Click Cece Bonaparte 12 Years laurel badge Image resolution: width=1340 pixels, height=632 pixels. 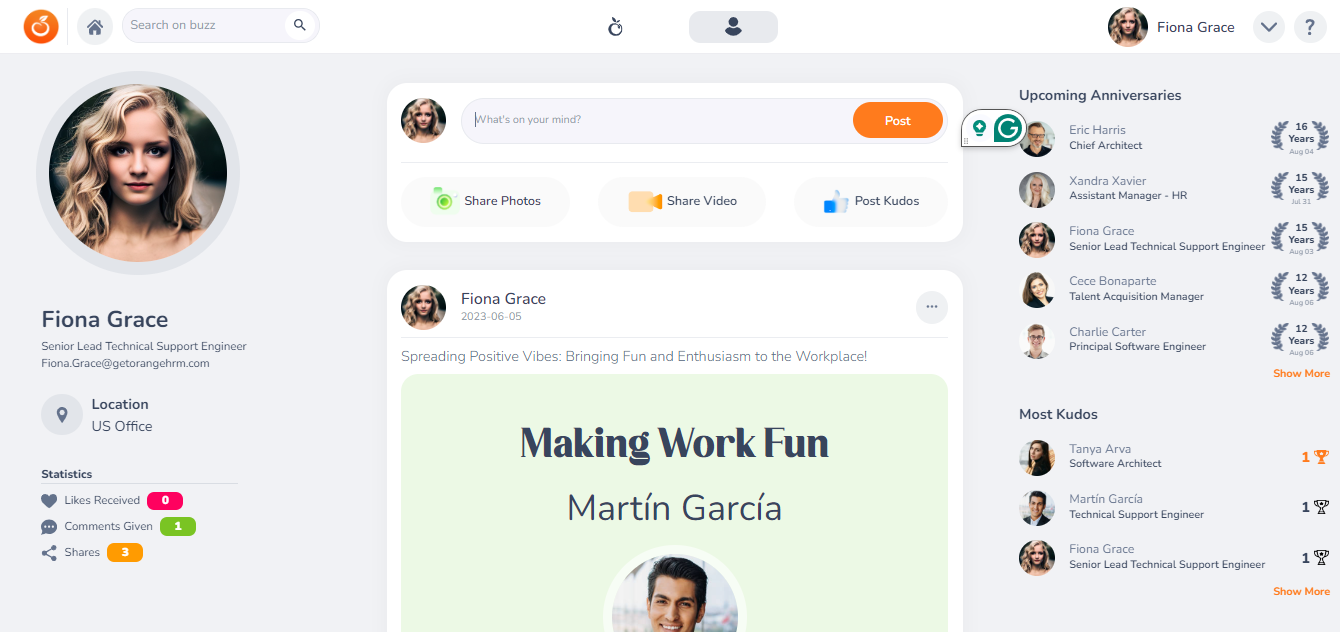1300,289
